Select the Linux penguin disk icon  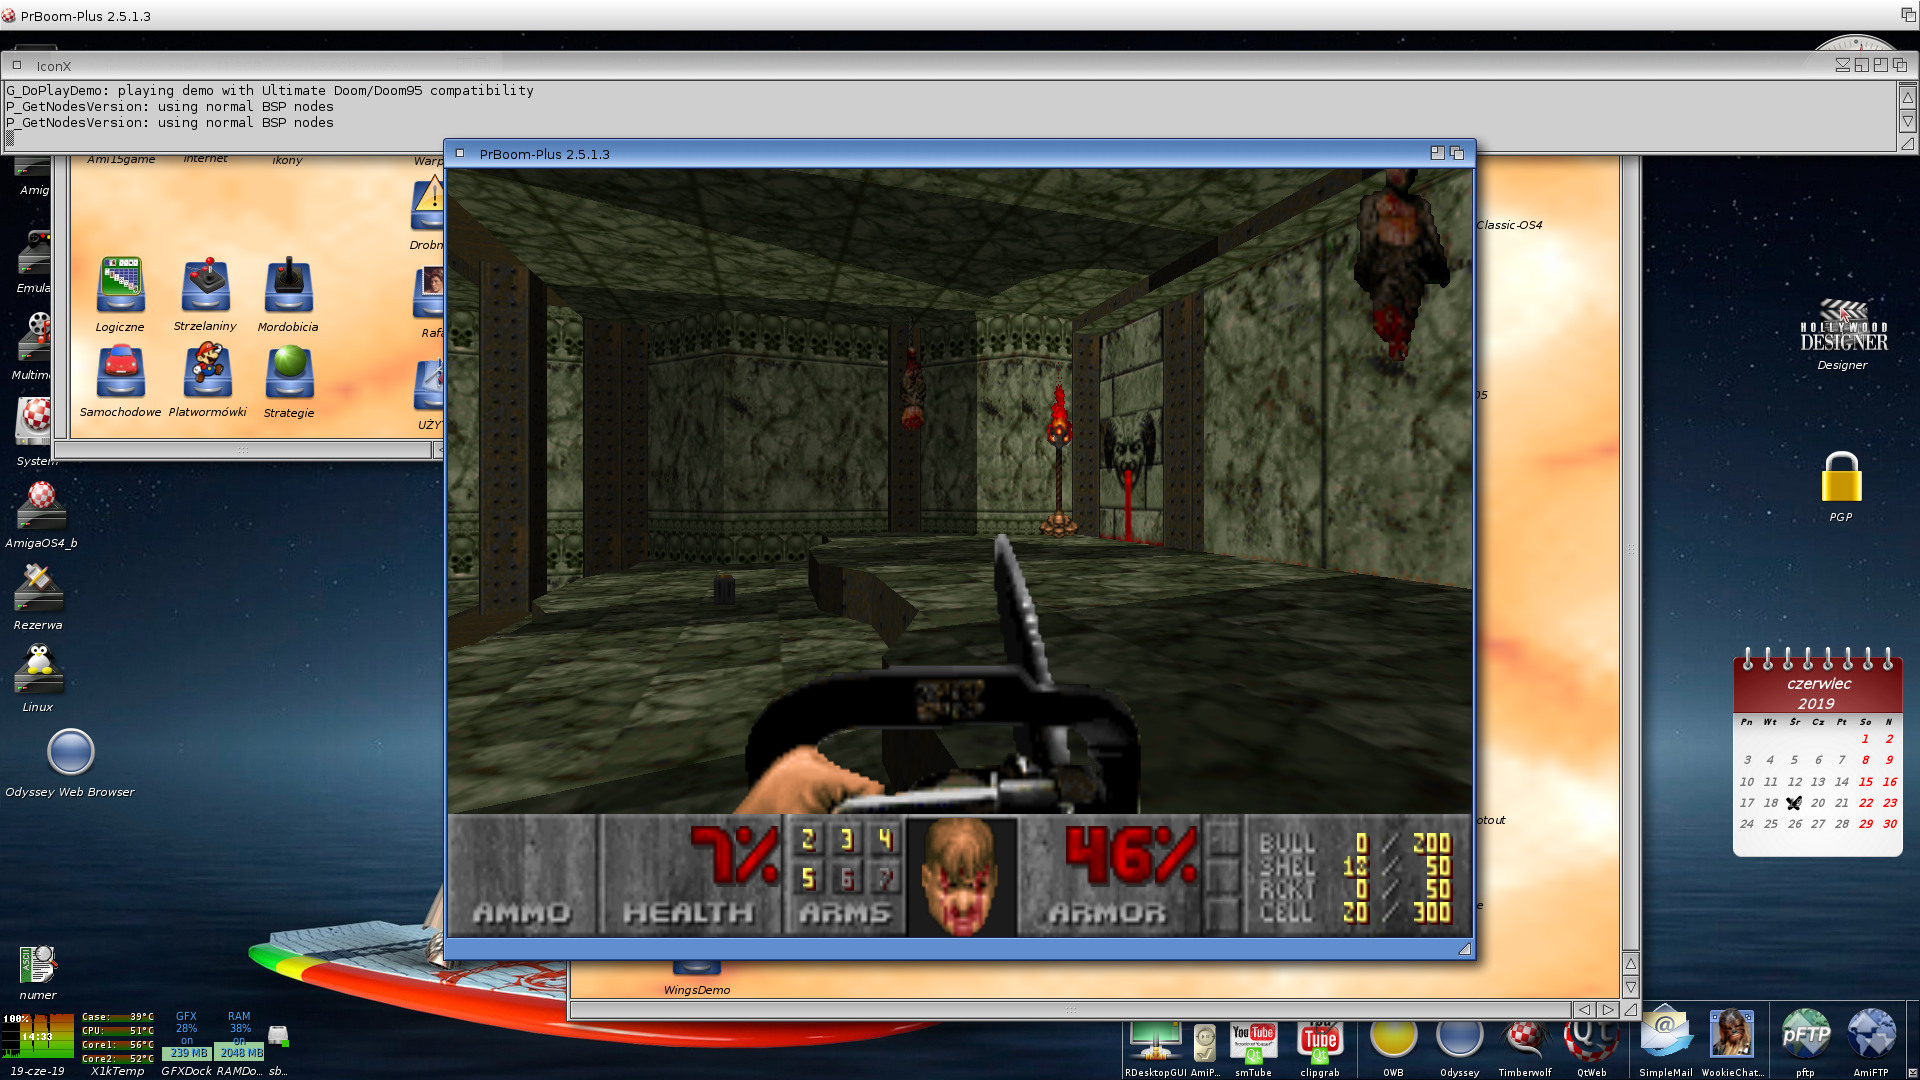38,669
